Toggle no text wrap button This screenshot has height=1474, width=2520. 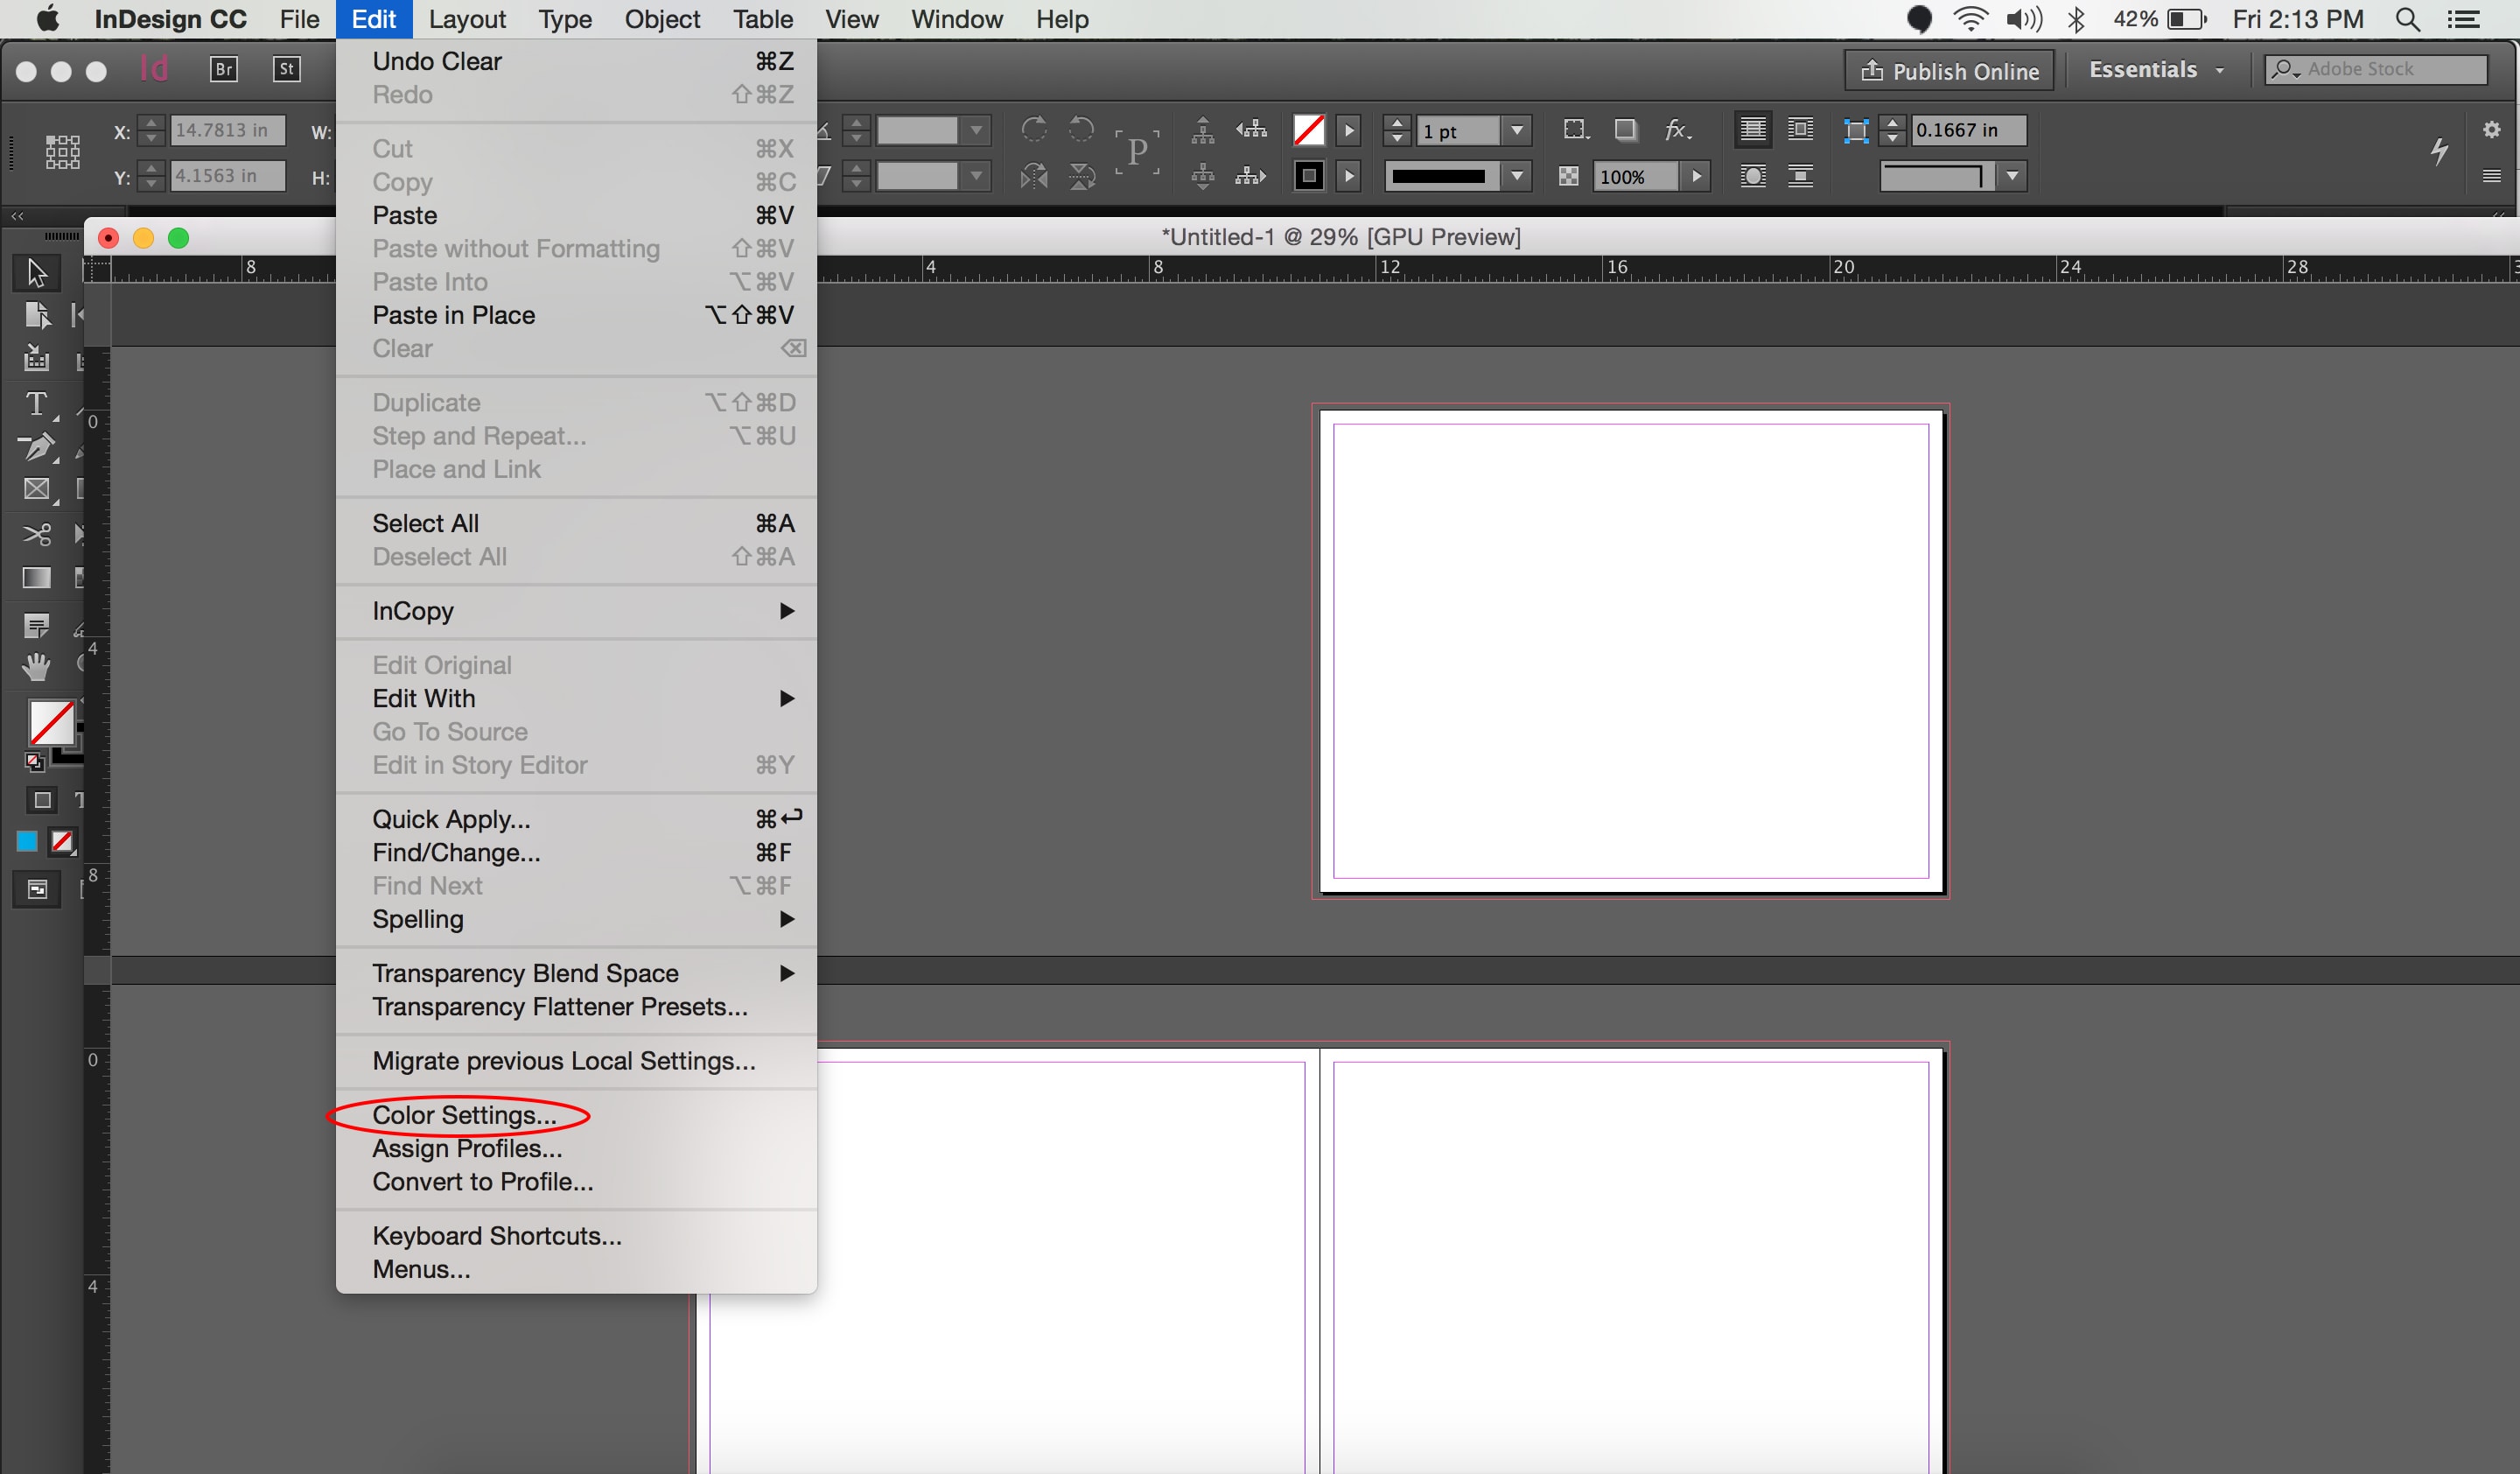[x=1752, y=130]
